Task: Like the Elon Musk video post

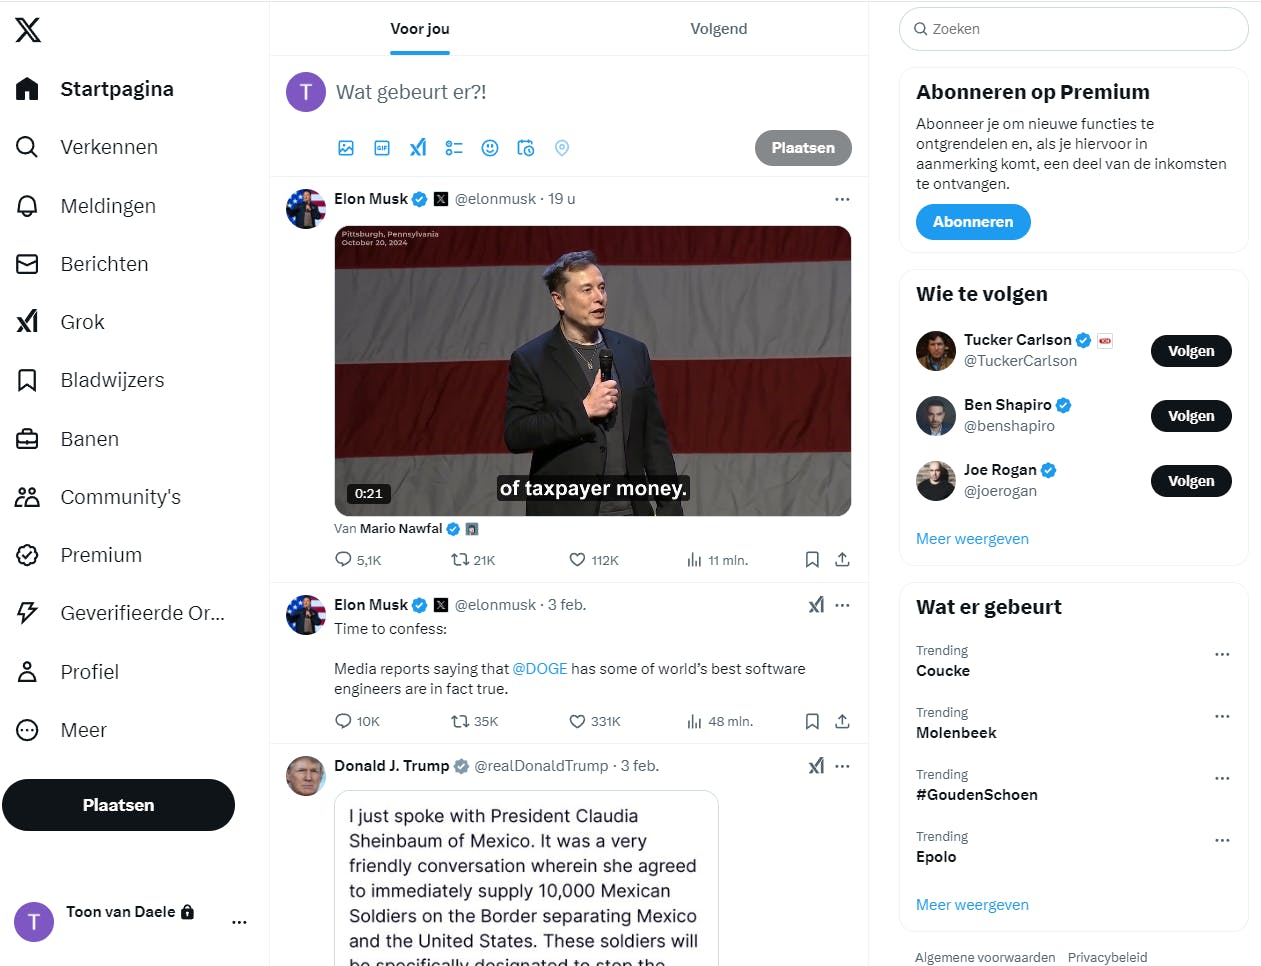Action: tap(577, 560)
